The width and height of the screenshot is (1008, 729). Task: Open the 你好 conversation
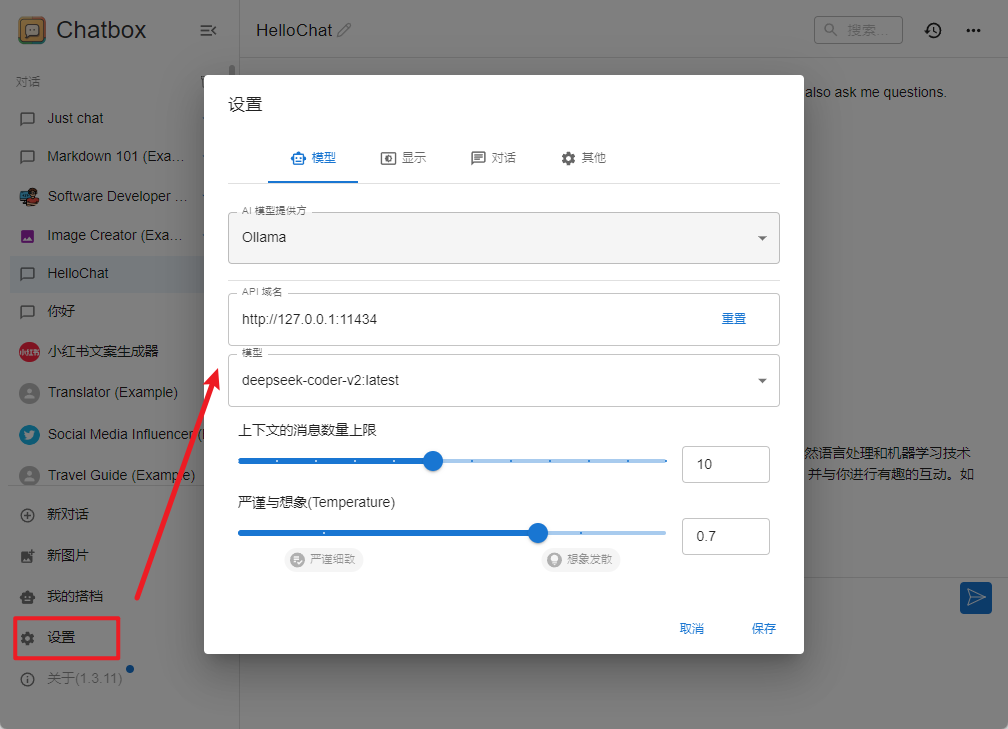point(107,312)
